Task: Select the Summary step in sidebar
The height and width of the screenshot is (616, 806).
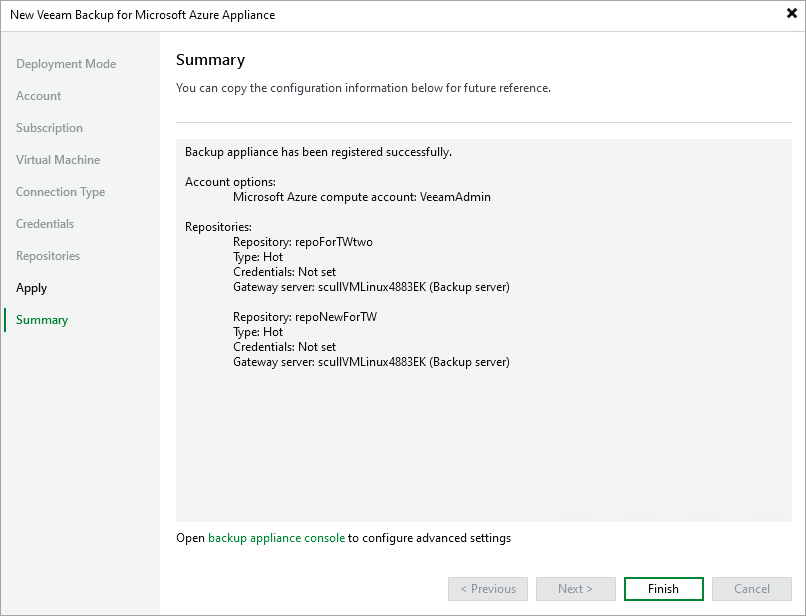Action: pos(42,320)
